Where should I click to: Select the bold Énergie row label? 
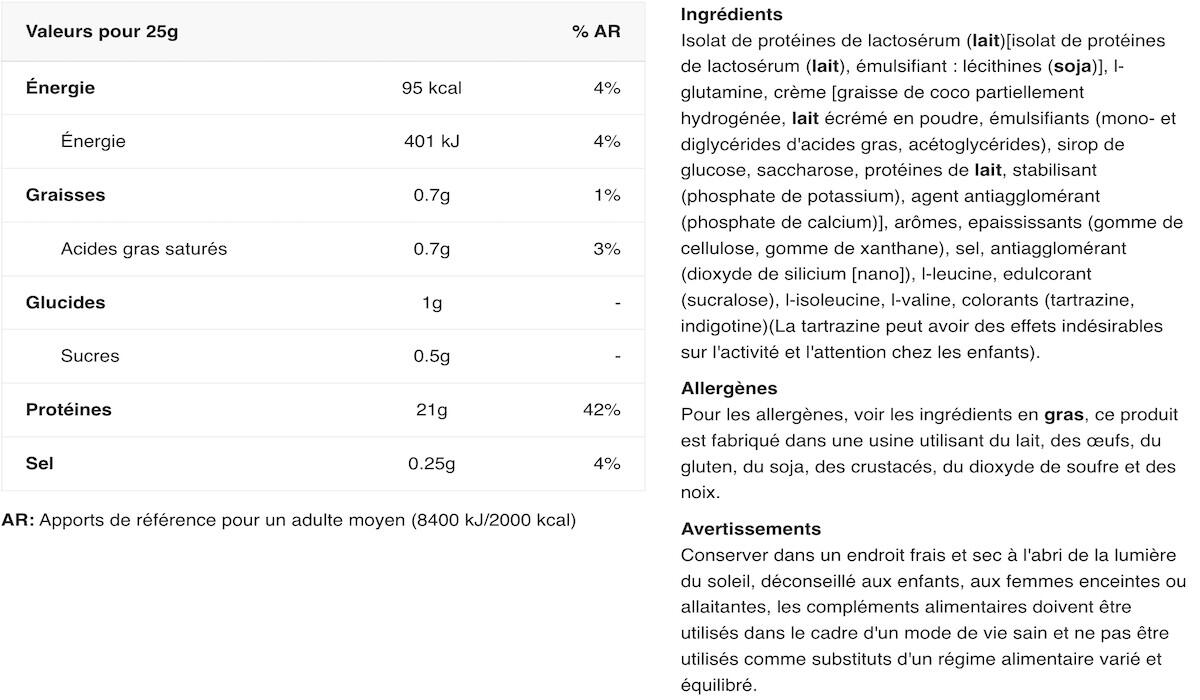click(60, 88)
